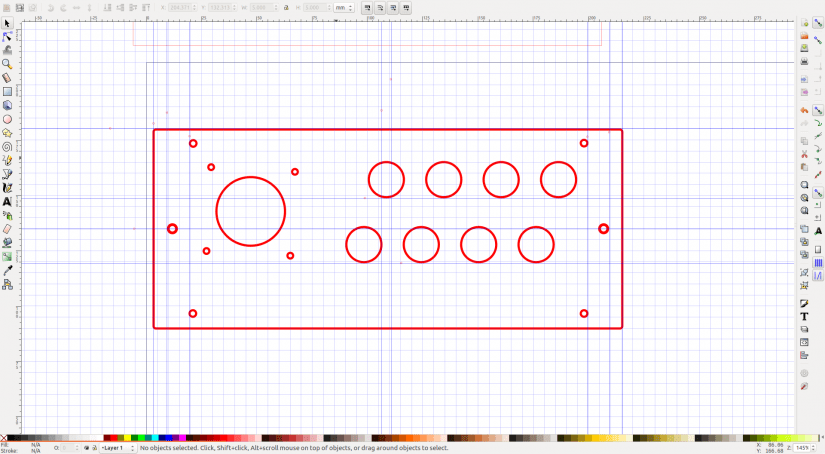Toggle snap to guides button
825x454 pixels.
click(818, 276)
